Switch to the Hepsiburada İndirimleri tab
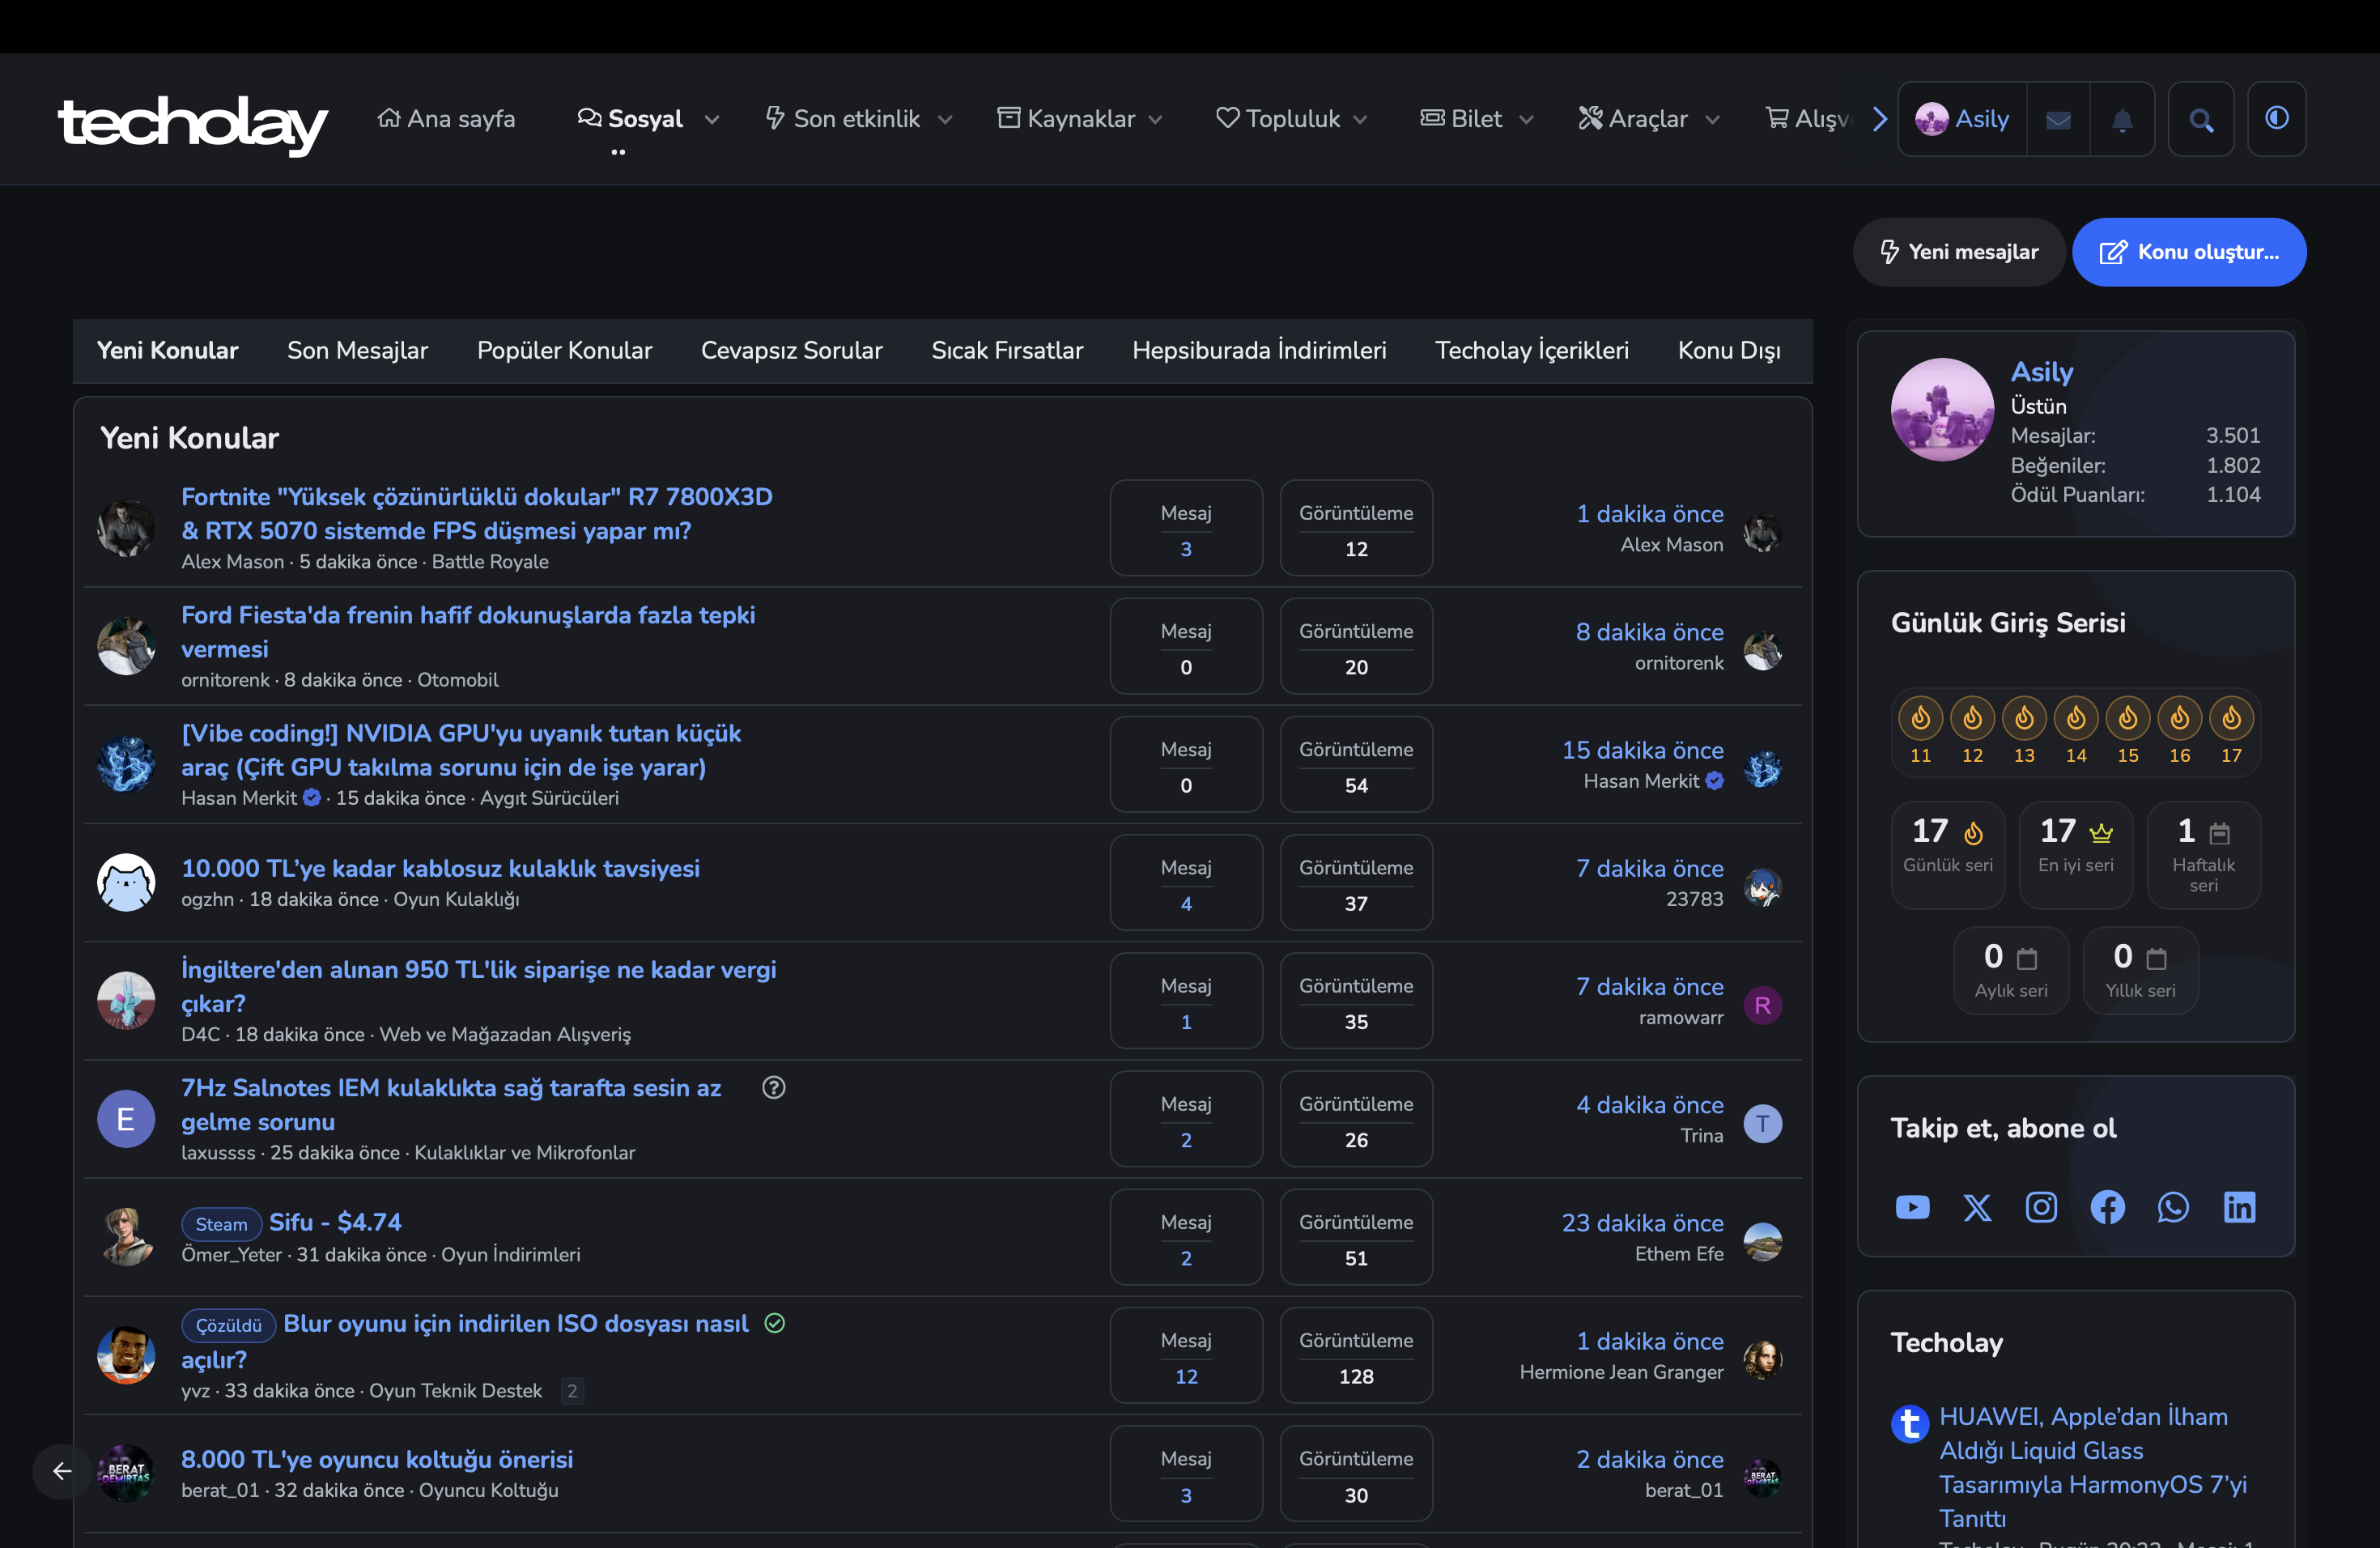This screenshot has height=1548, width=2380. (x=1259, y=351)
